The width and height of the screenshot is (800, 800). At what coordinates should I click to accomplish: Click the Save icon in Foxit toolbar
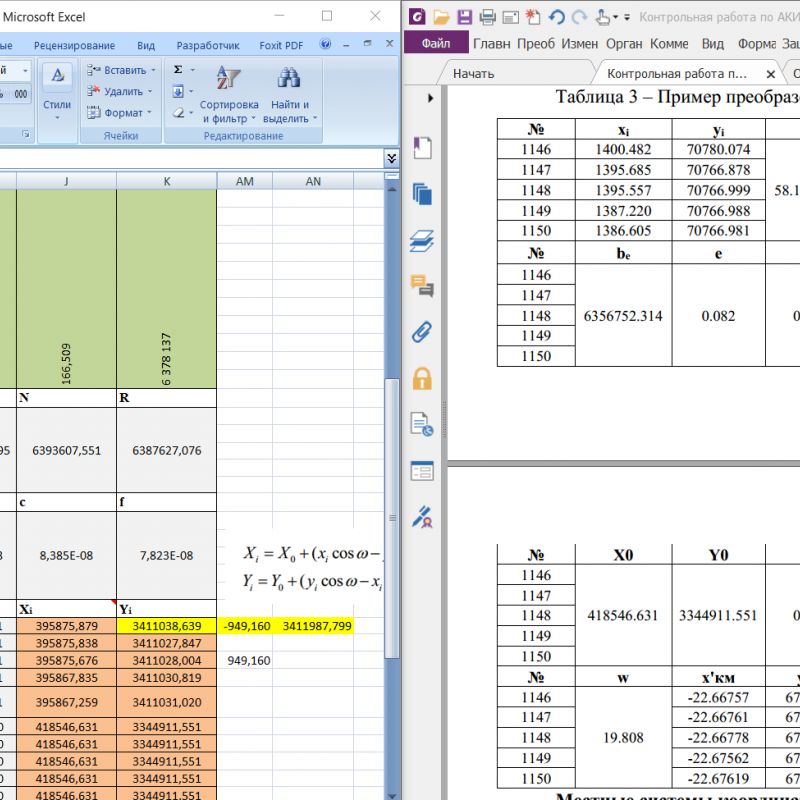point(465,17)
